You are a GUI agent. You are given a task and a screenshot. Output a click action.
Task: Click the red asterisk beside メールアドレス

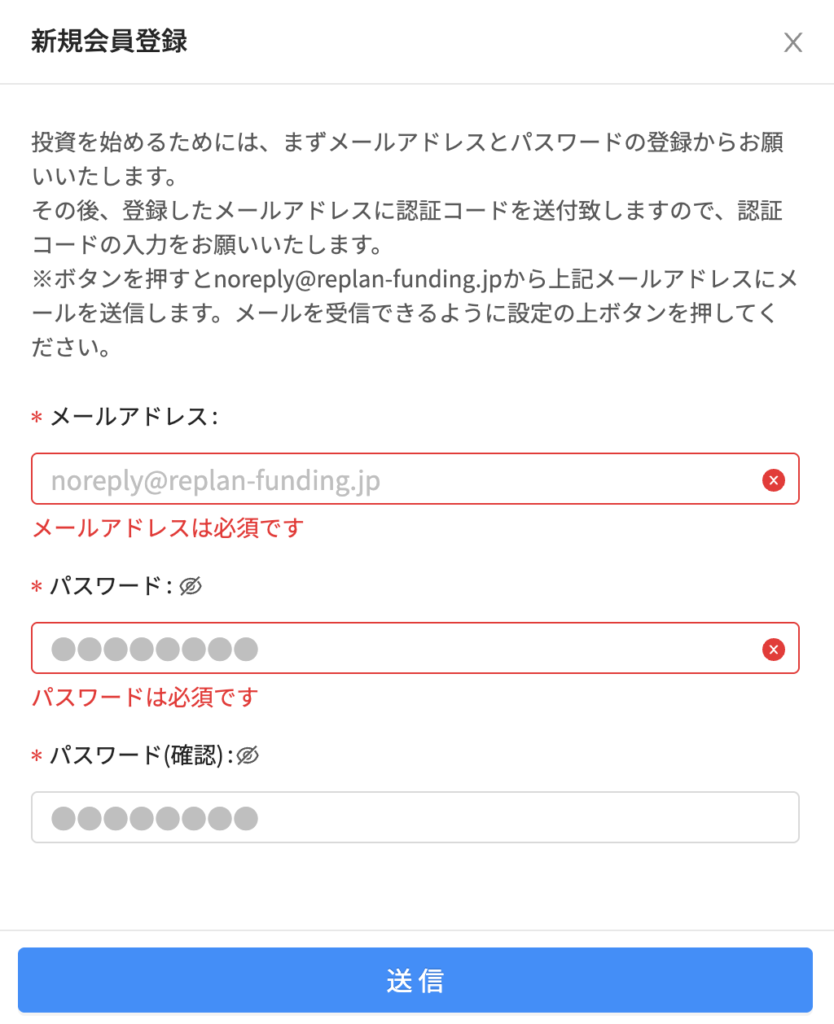click(x=37, y=419)
